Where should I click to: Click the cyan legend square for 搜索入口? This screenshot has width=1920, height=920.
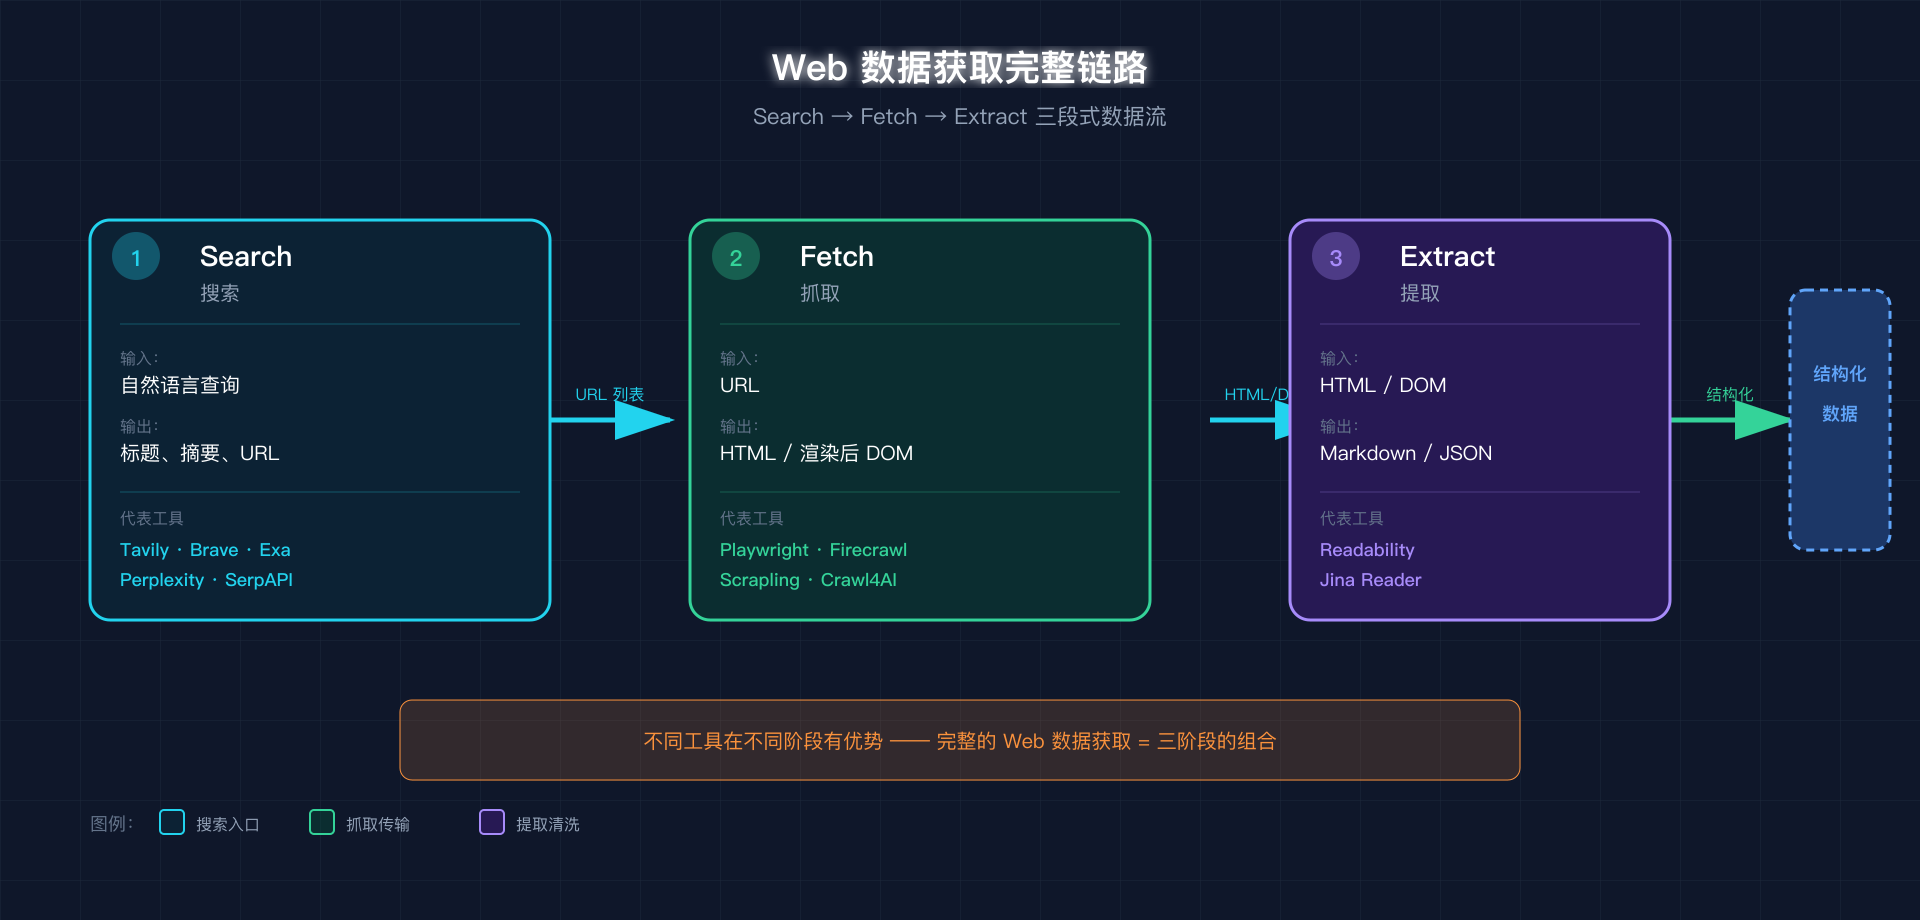(x=172, y=822)
